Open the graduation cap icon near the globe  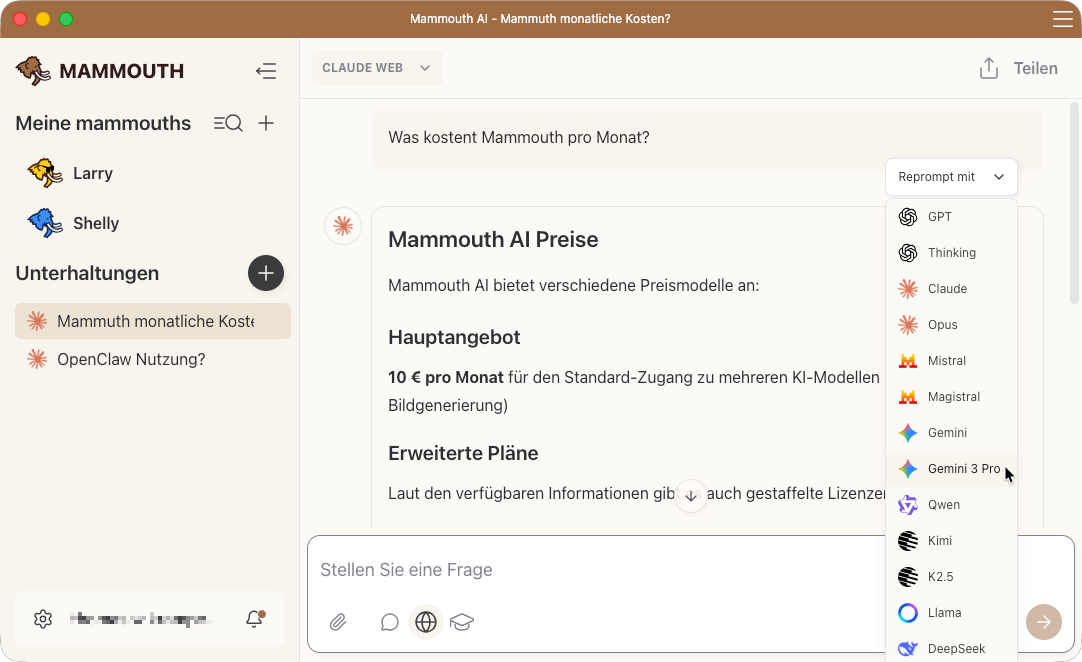coord(462,622)
